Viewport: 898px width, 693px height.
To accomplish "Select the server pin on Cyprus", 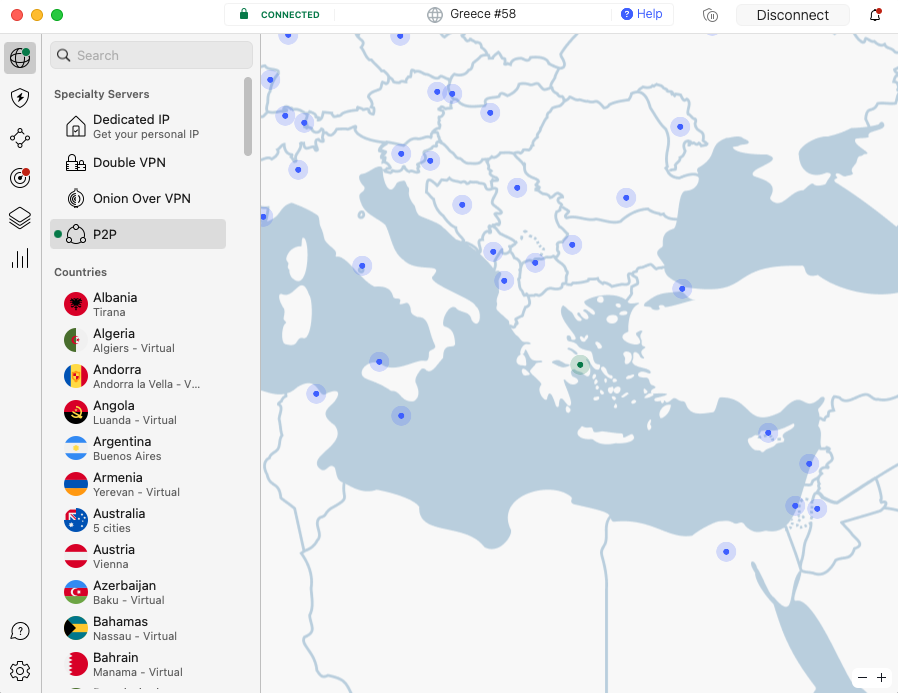I will [768, 433].
